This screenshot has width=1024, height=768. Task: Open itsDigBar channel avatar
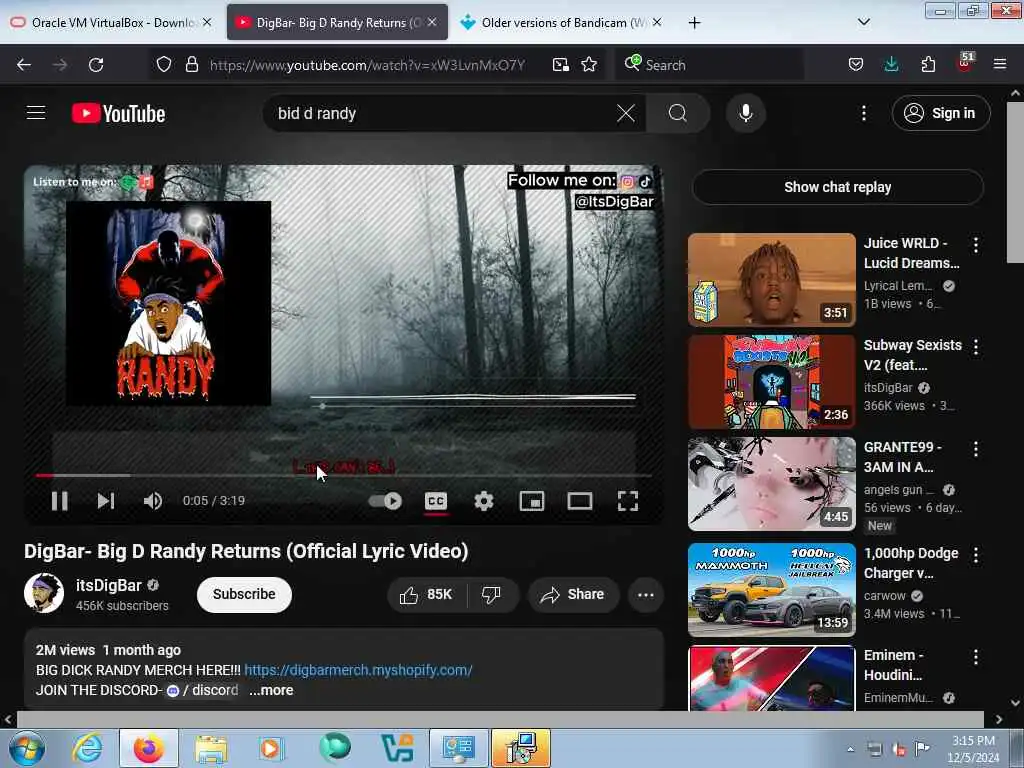coord(44,593)
